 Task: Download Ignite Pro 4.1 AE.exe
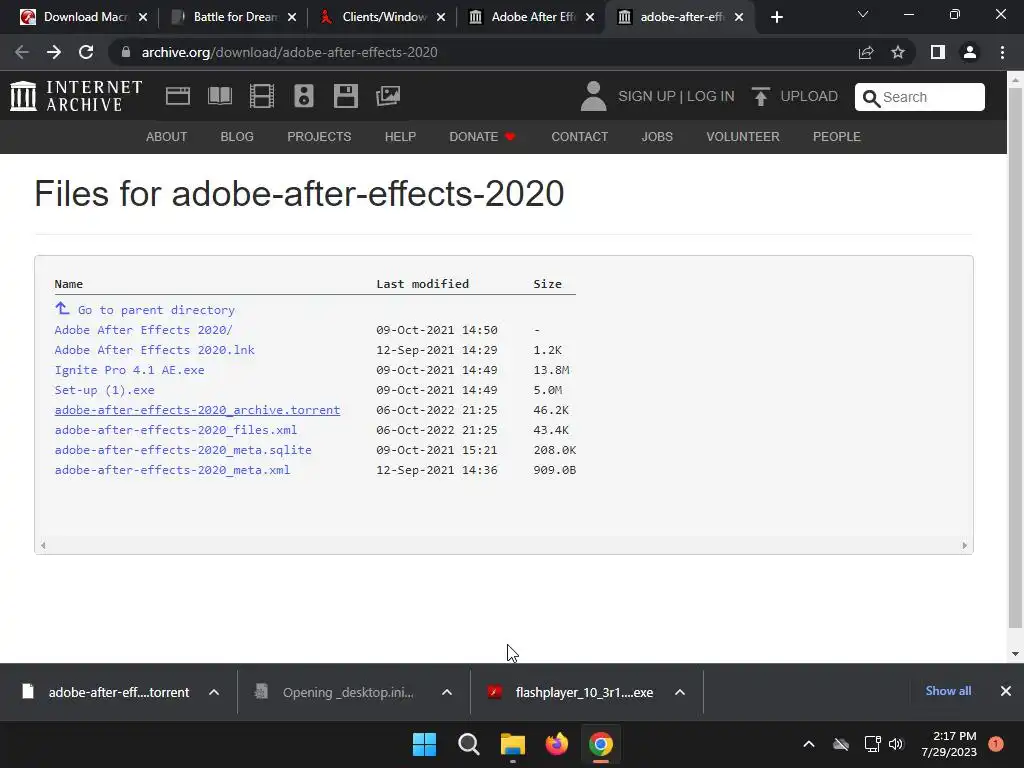click(x=129, y=370)
